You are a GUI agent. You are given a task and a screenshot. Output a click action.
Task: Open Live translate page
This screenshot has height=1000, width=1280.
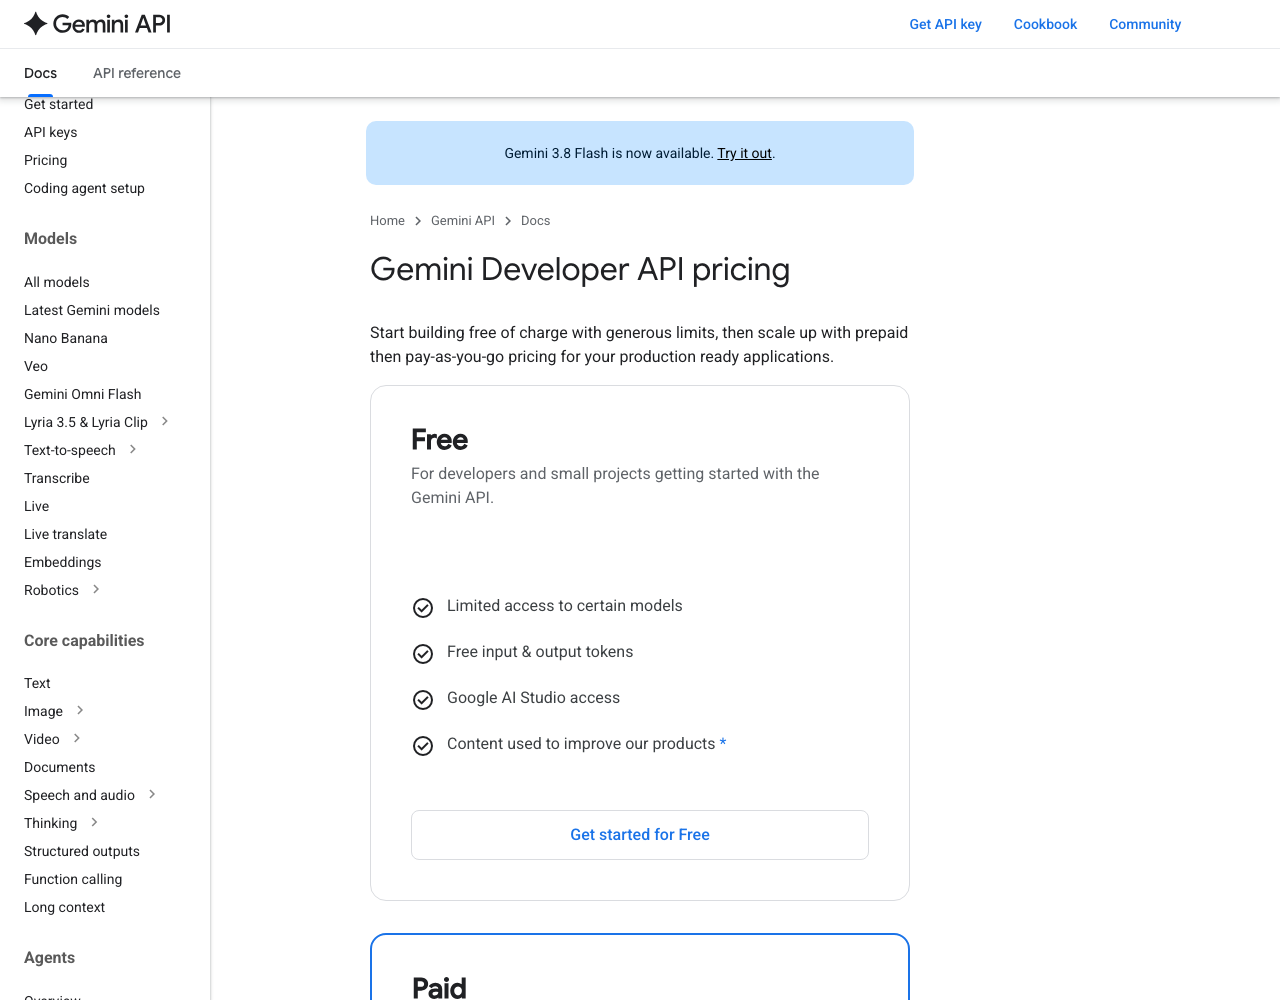65,534
